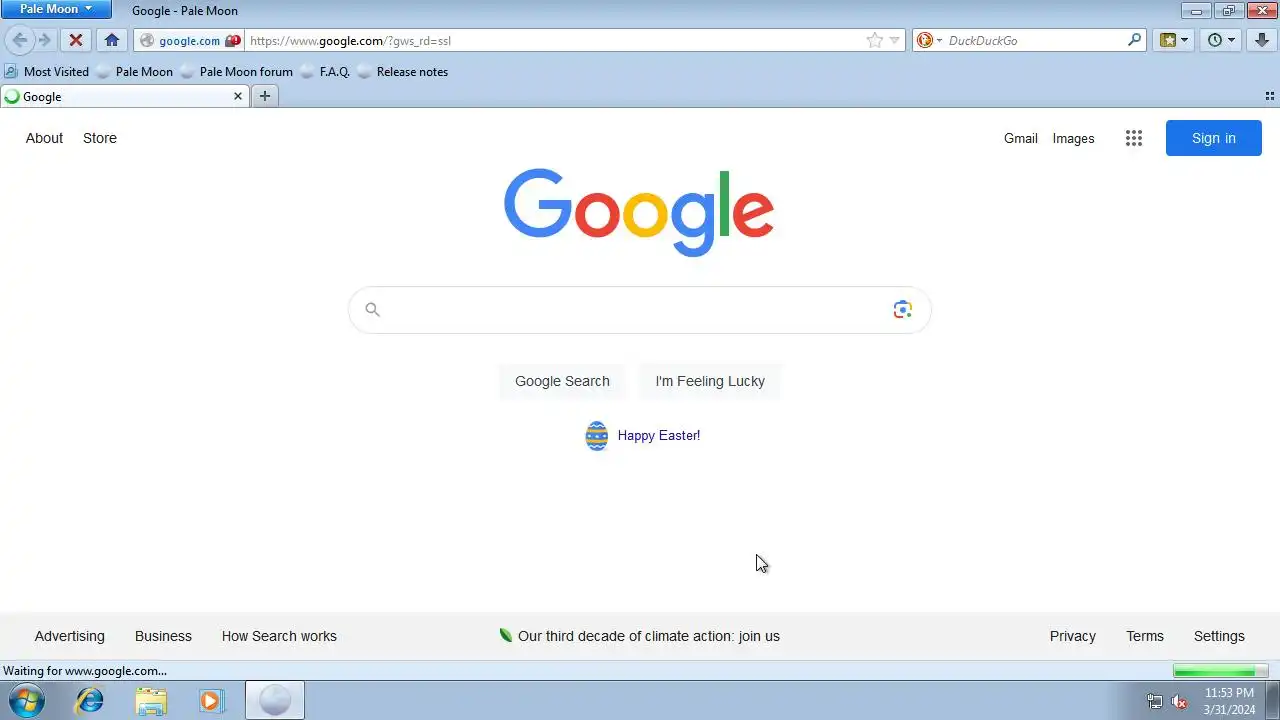Image resolution: width=1280 pixels, height=720 pixels.
Task: Click the Easter egg icon
Action: [x=597, y=436]
